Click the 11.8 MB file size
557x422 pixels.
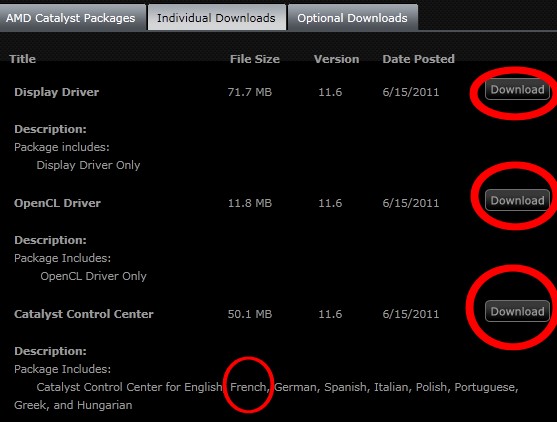(x=250, y=203)
